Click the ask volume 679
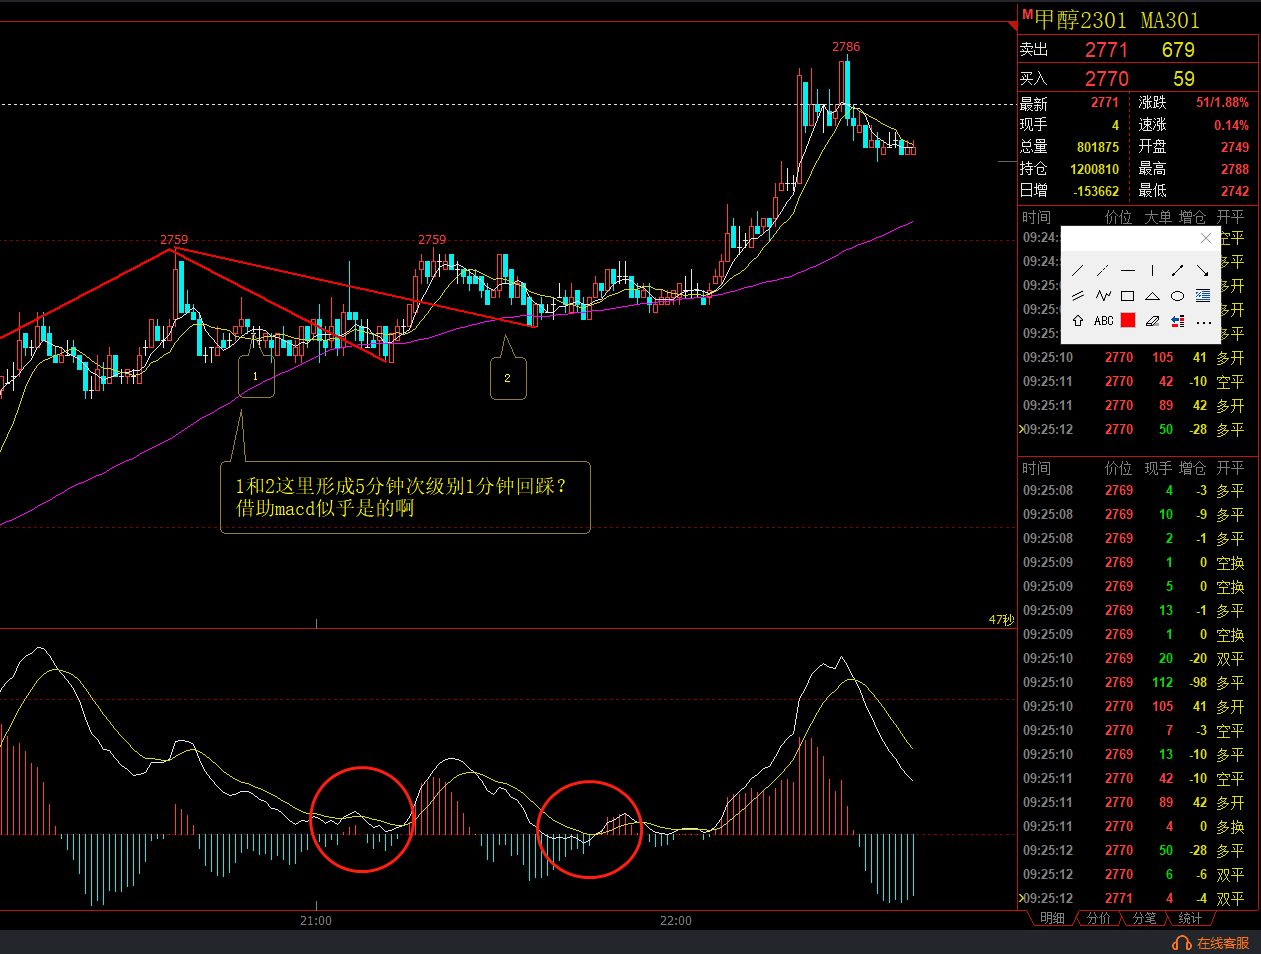1261x954 pixels. [x=1178, y=50]
